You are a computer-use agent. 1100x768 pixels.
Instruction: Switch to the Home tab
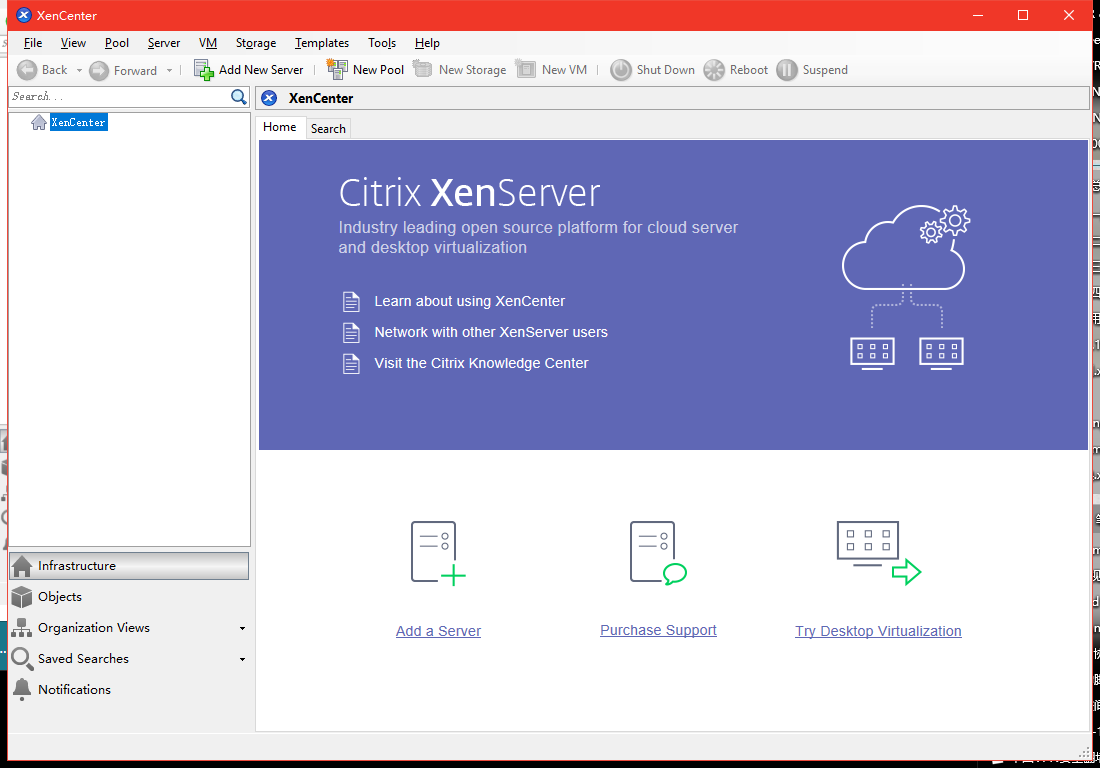pyautogui.click(x=280, y=127)
